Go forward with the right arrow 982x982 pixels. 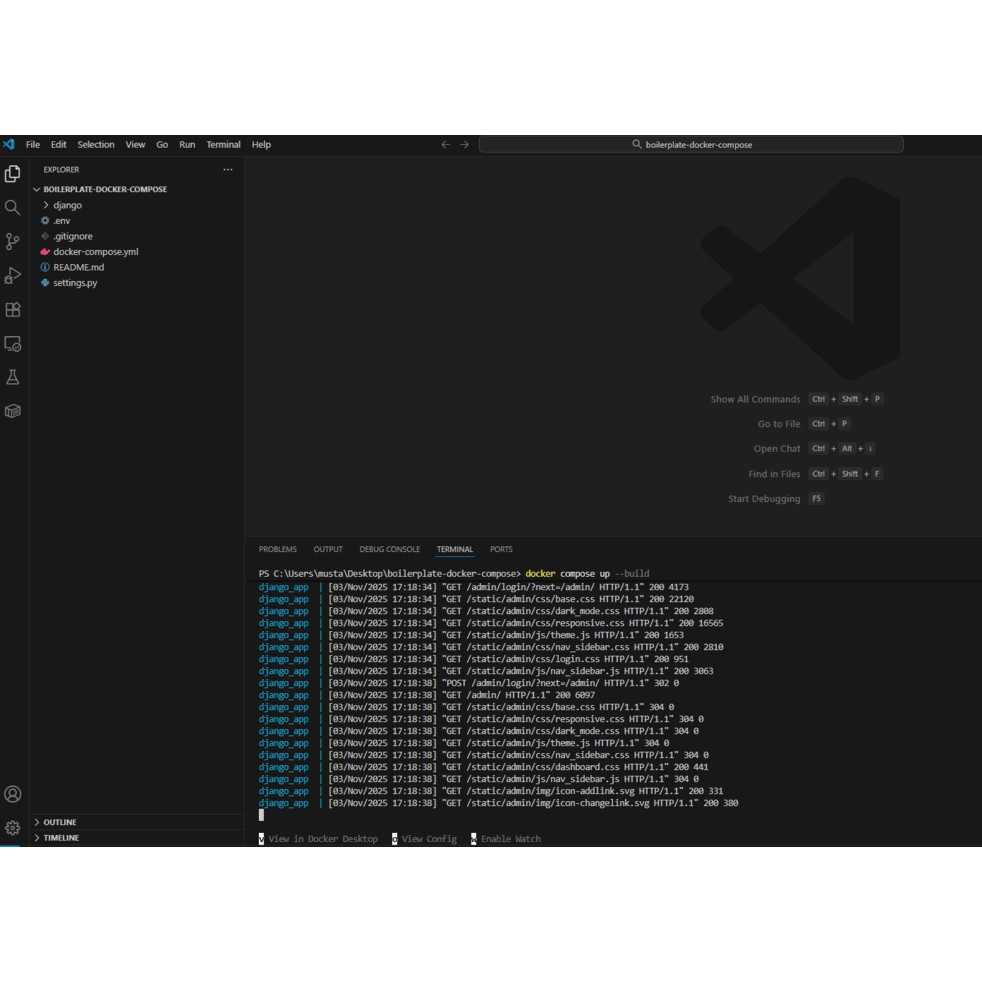(x=464, y=145)
